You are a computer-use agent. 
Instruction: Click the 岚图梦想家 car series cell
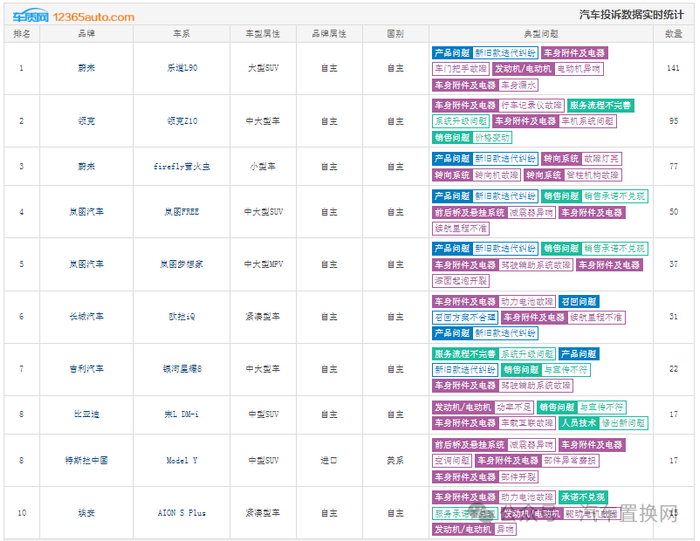[x=182, y=264]
